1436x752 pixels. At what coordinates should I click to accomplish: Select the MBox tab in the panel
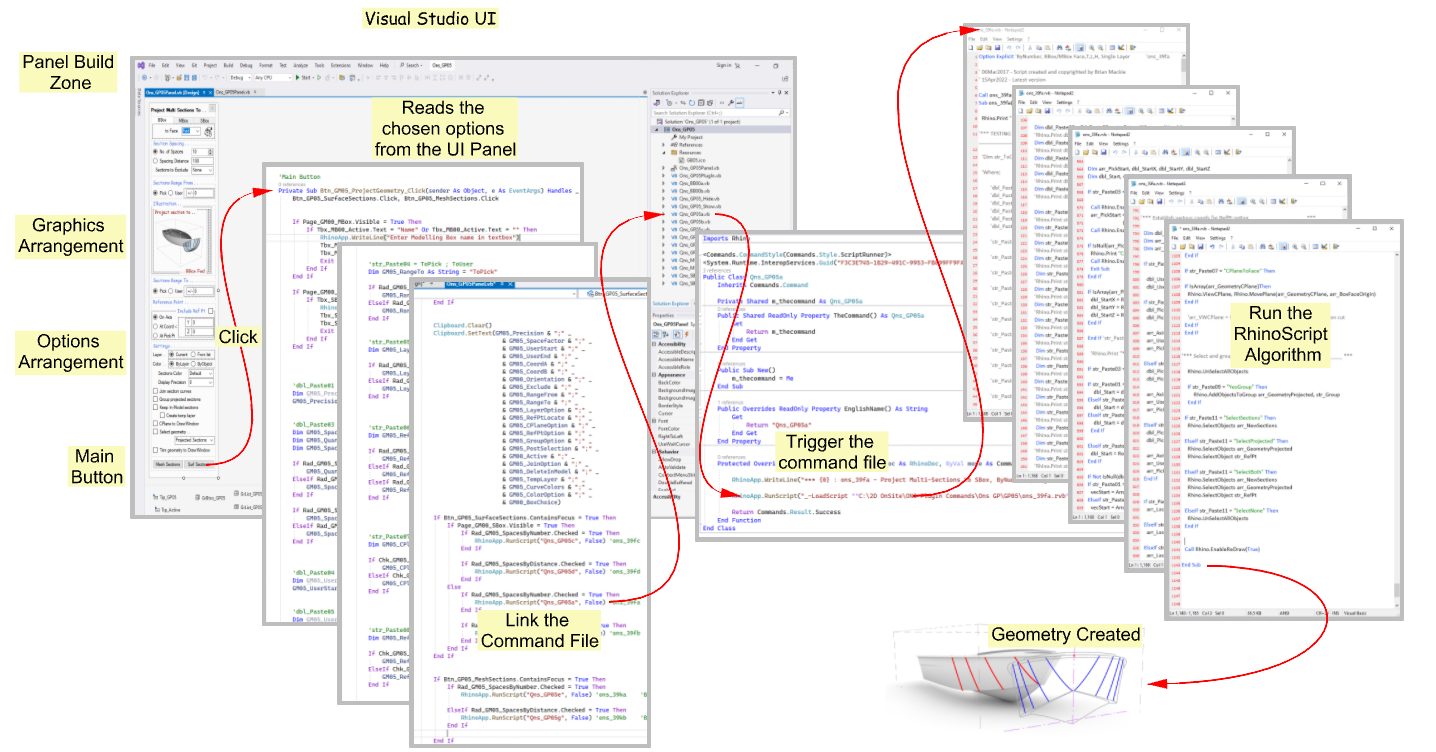click(x=183, y=120)
